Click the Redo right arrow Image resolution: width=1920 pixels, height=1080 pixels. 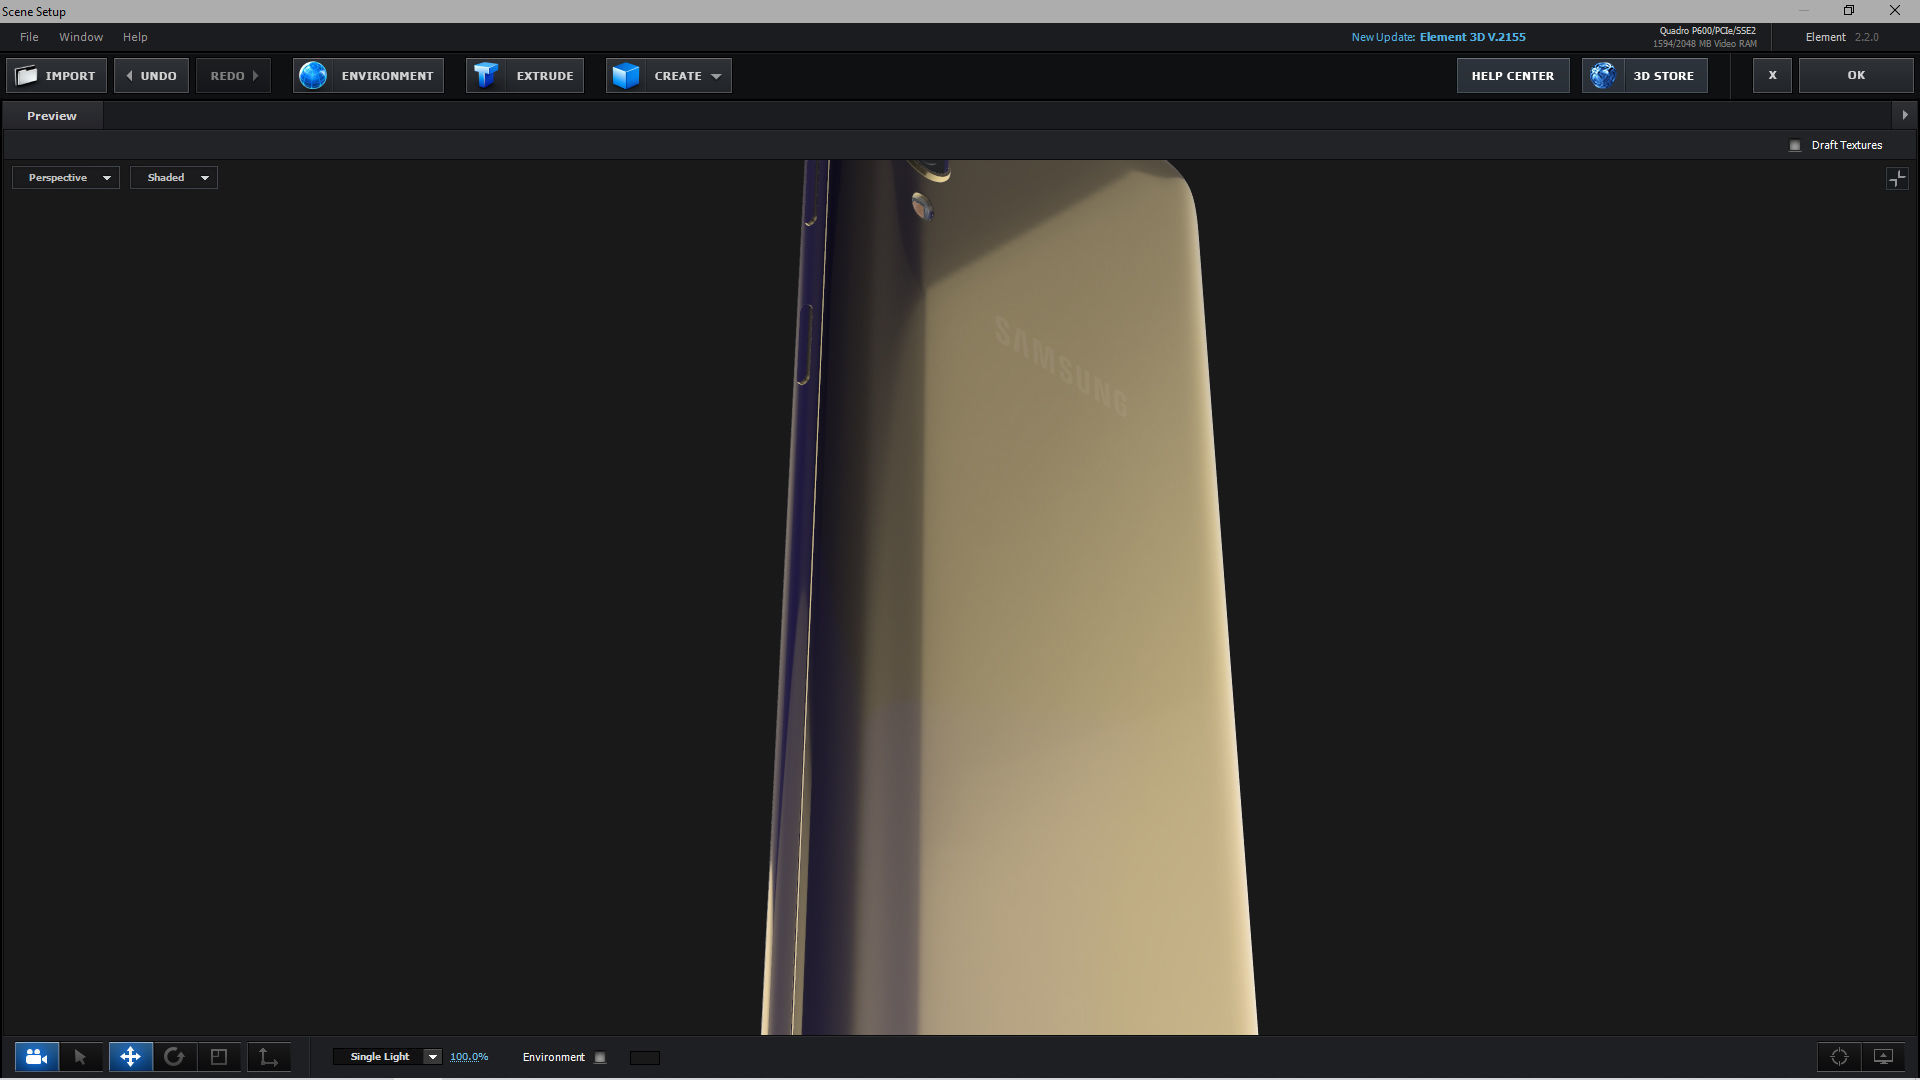click(x=255, y=76)
